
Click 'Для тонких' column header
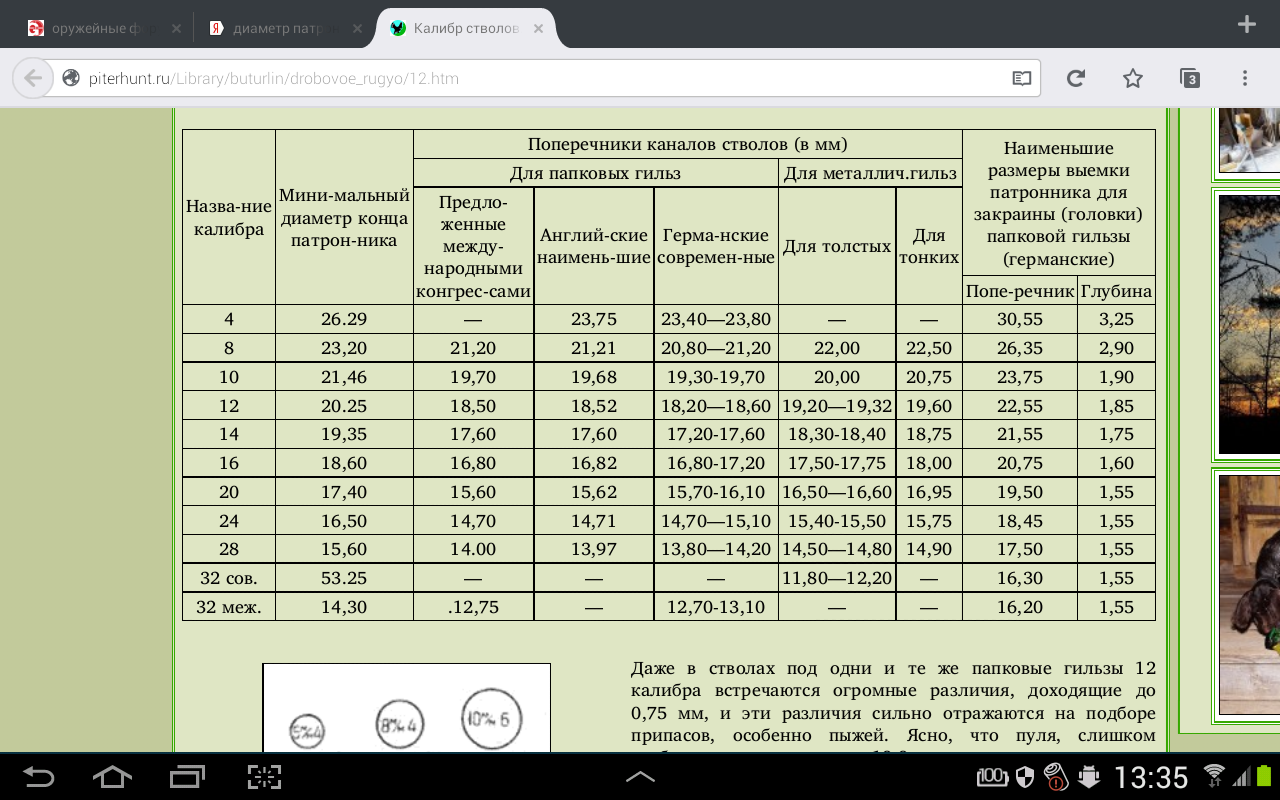(x=929, y=246)
